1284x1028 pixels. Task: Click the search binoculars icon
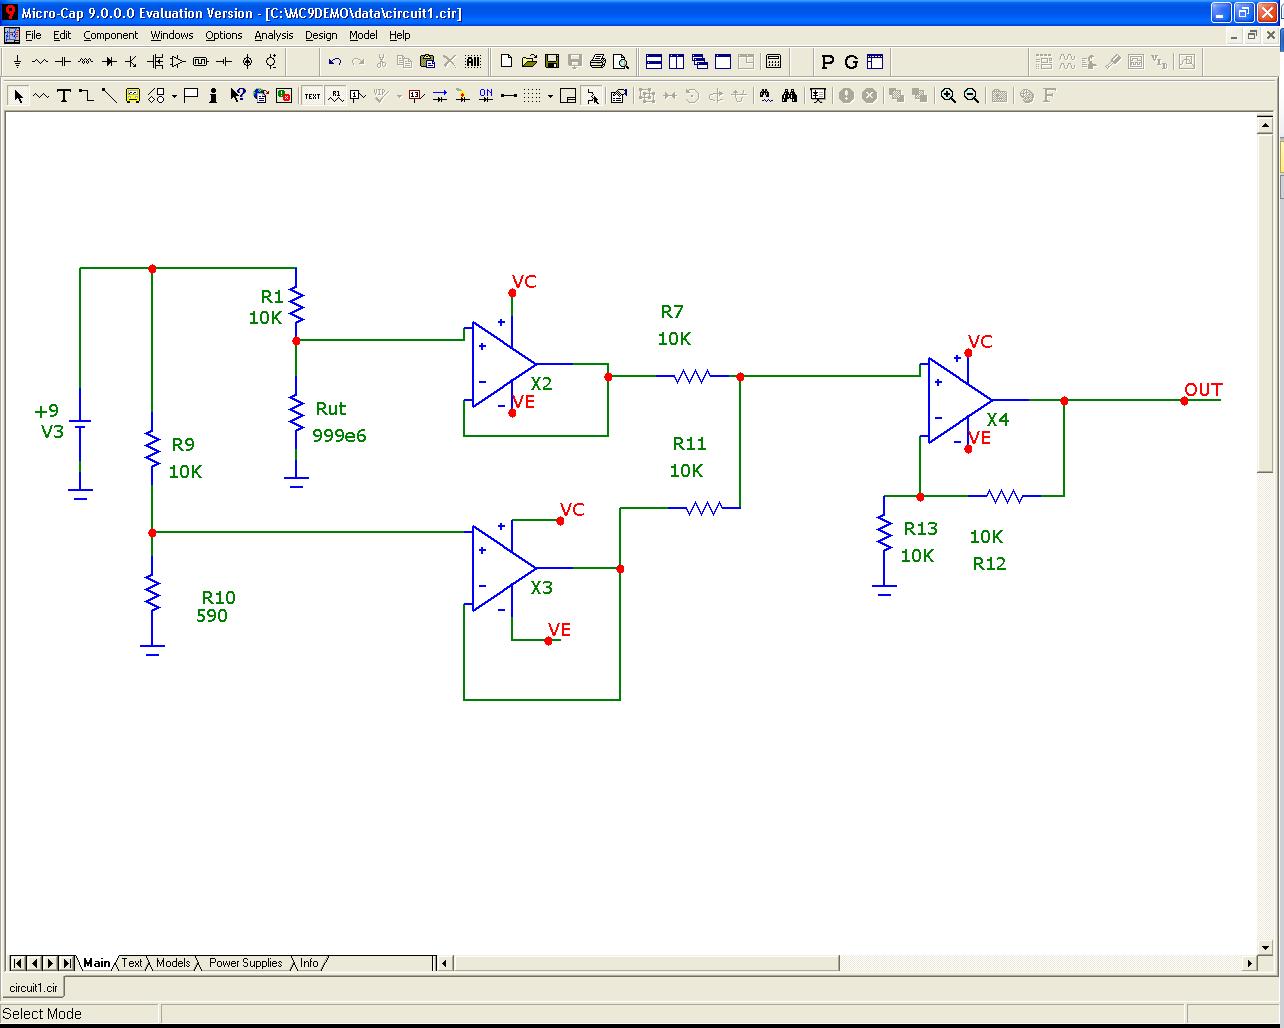click(x=790, y=96)
